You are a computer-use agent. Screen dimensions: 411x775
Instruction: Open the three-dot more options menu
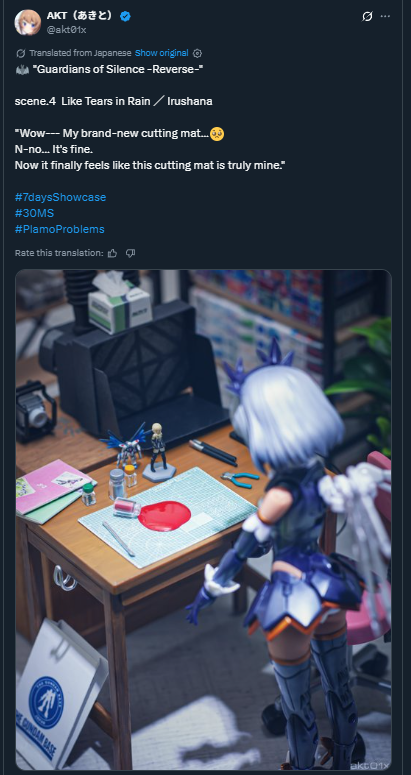tap(385, 16)
